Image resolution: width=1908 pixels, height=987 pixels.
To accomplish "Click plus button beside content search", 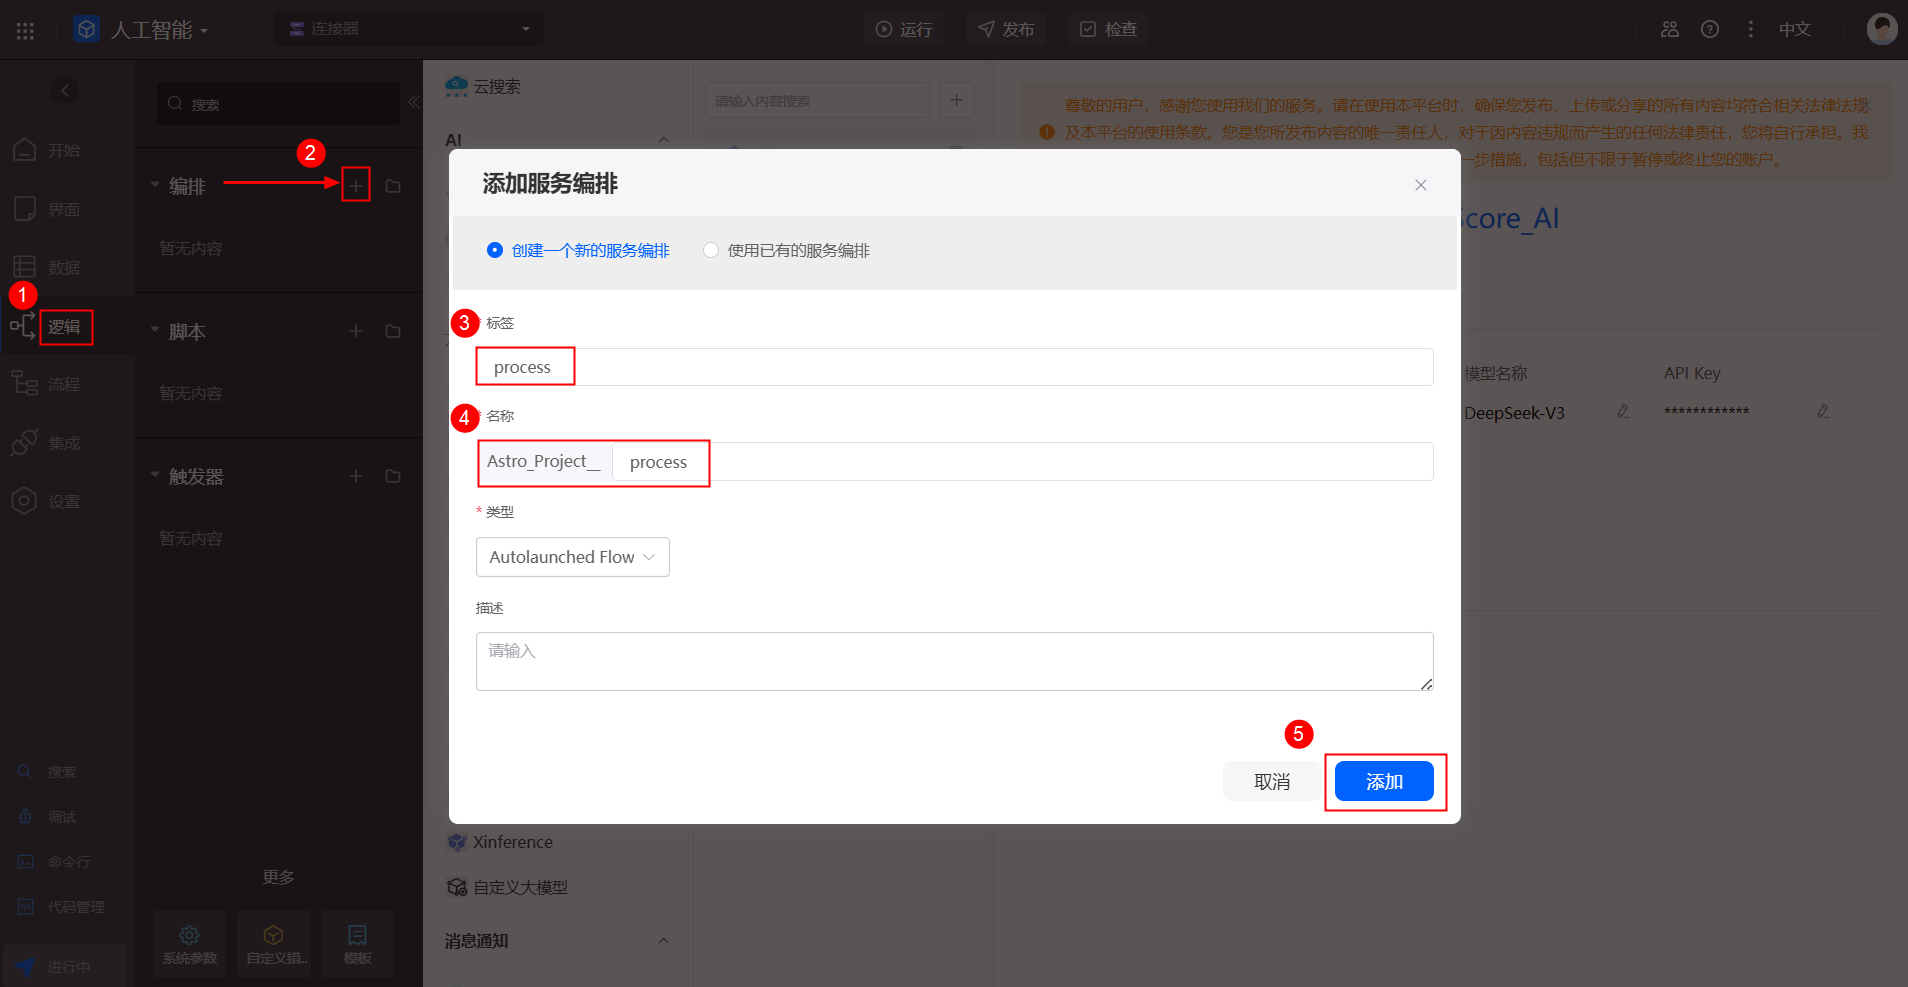I will pyautogui.click(x=957, y=100).
